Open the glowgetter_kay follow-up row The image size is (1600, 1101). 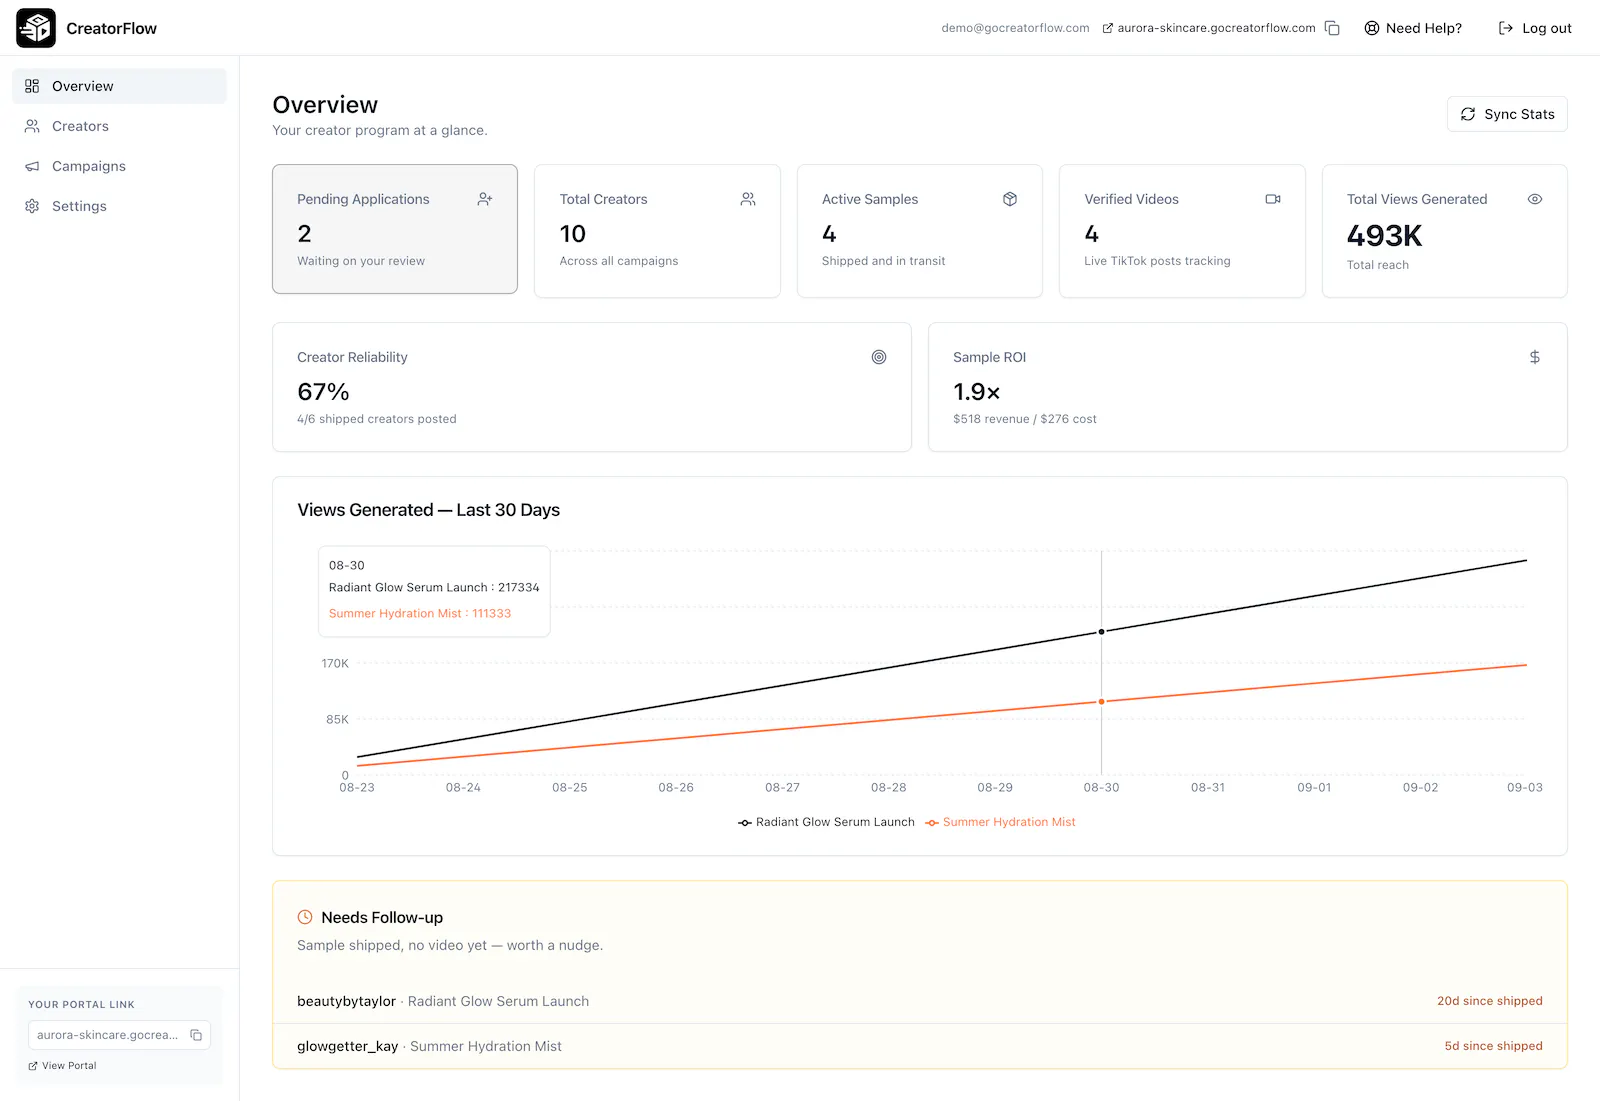pos(920,1046)
